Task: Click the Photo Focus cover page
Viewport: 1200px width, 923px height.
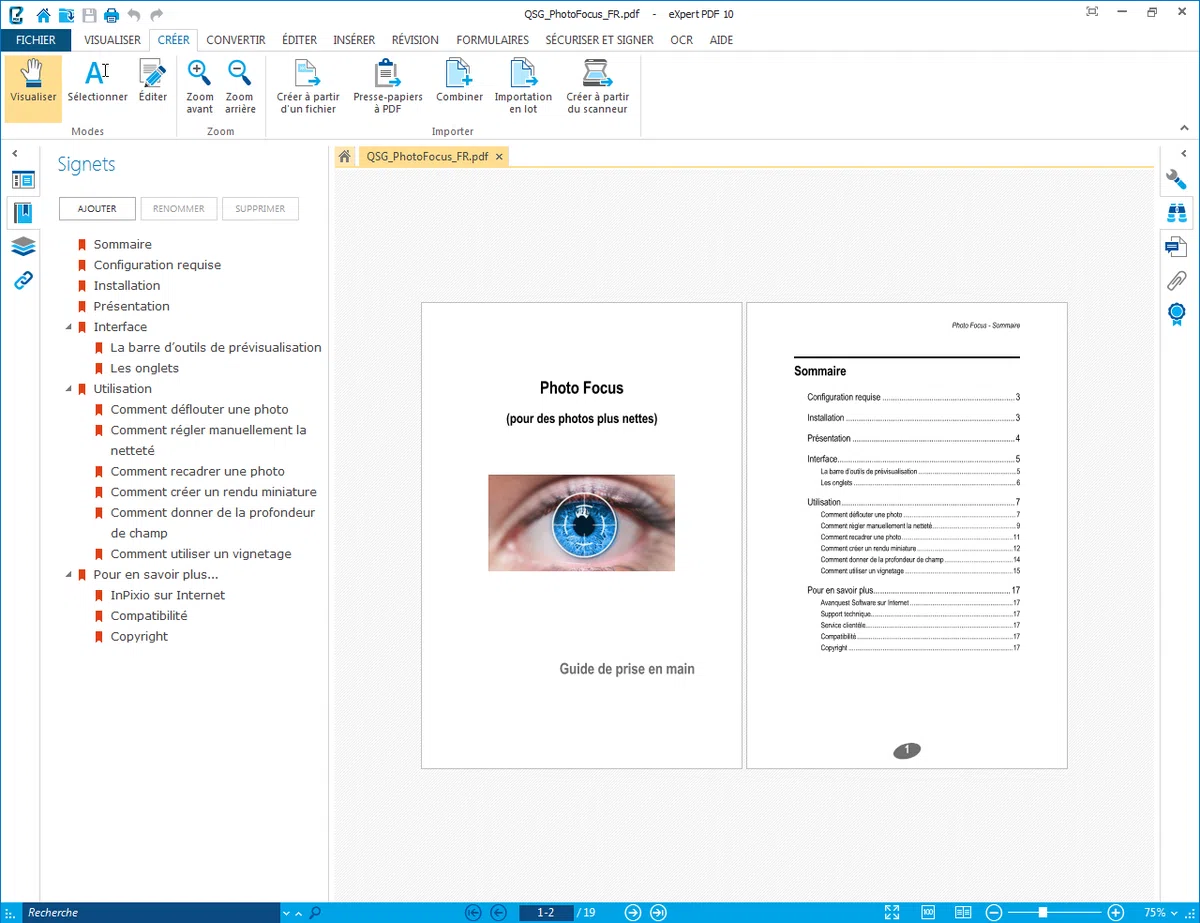Action: tap(581, 535)
